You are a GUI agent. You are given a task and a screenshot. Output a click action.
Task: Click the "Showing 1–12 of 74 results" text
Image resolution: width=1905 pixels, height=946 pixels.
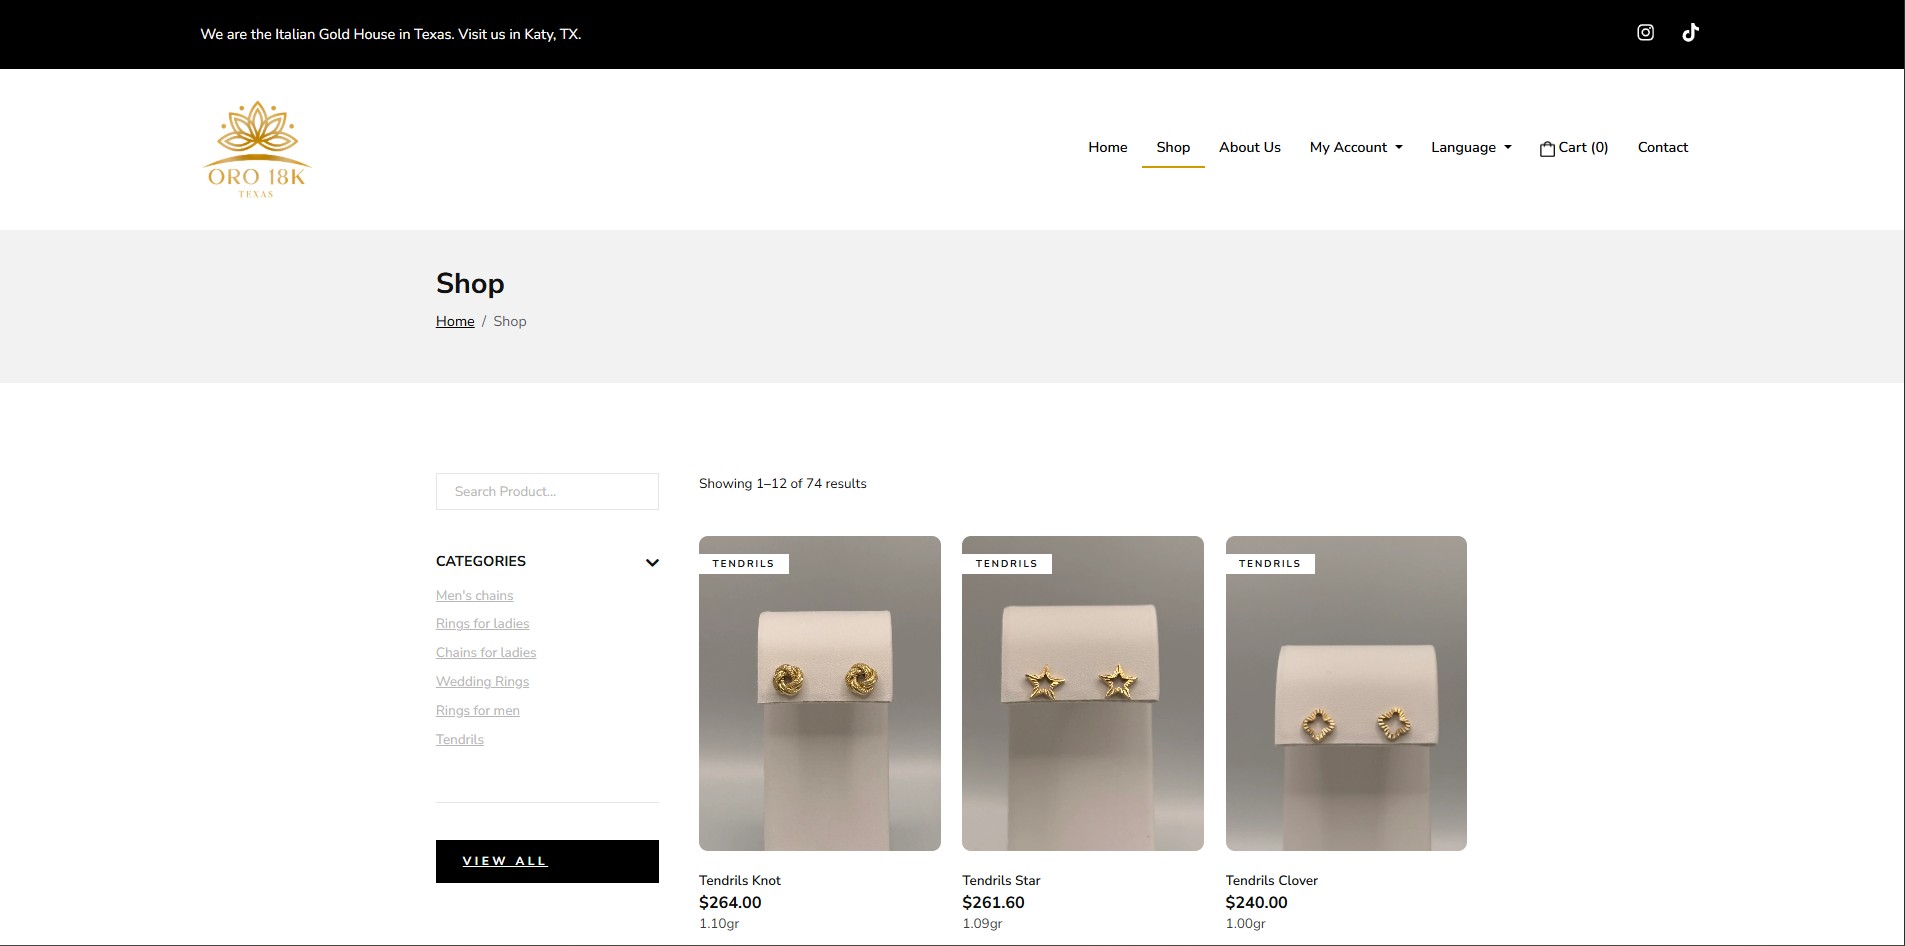782,483
